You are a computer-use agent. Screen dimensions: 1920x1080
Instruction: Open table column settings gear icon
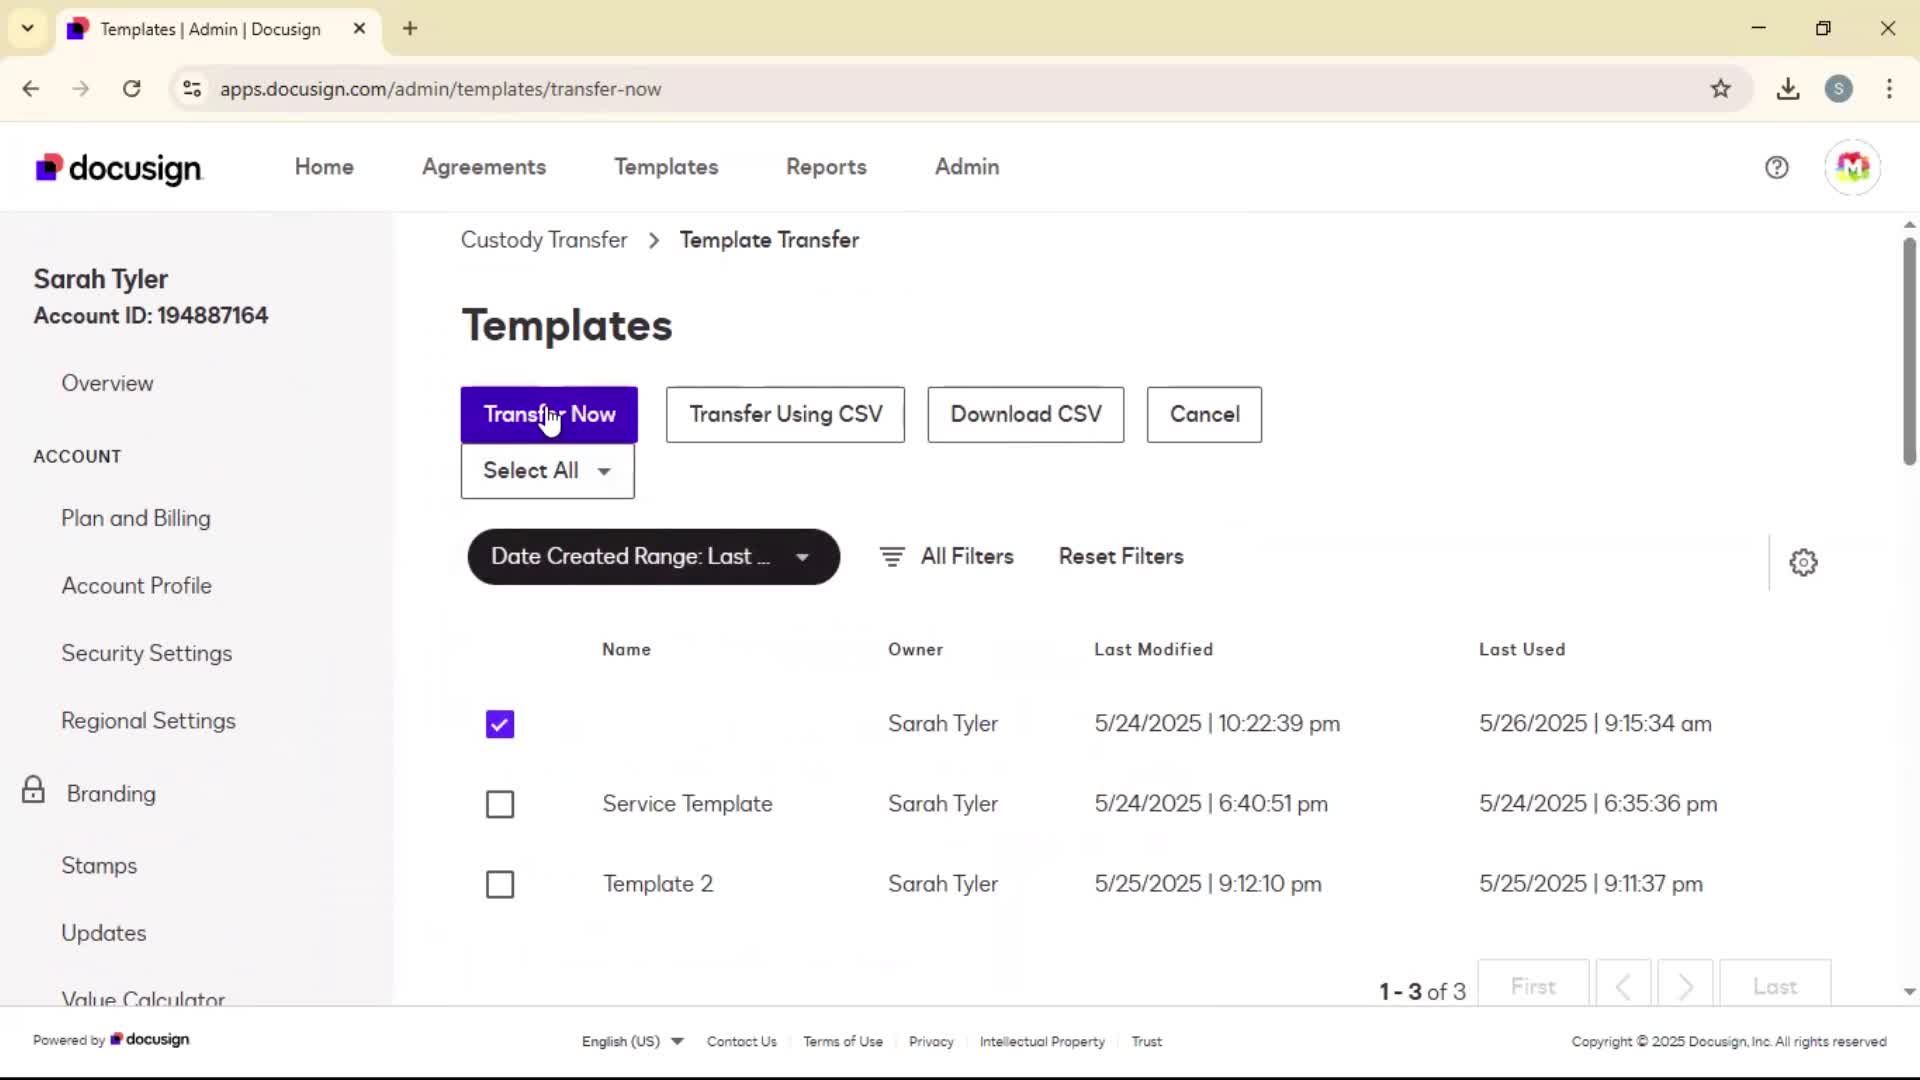pos(1803,562)
